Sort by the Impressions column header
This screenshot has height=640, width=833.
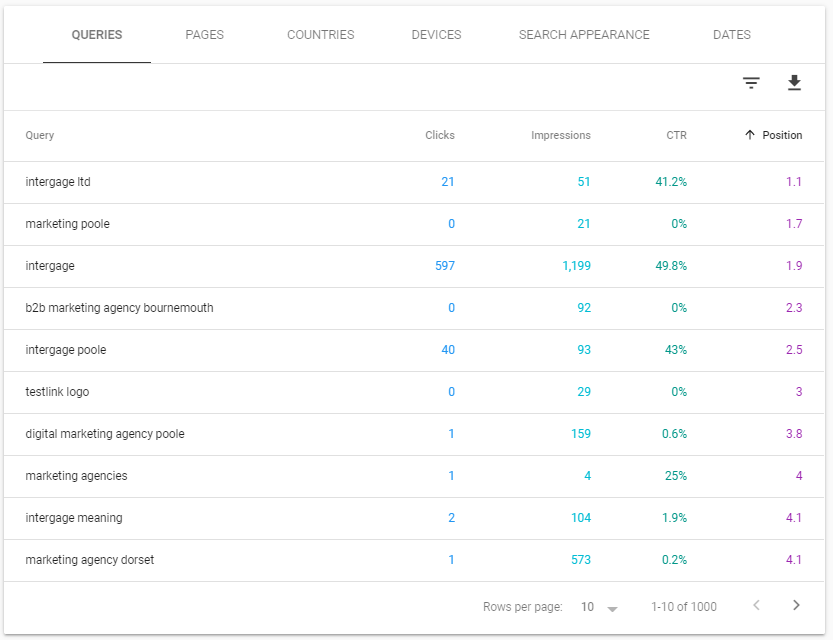[560, 135]
